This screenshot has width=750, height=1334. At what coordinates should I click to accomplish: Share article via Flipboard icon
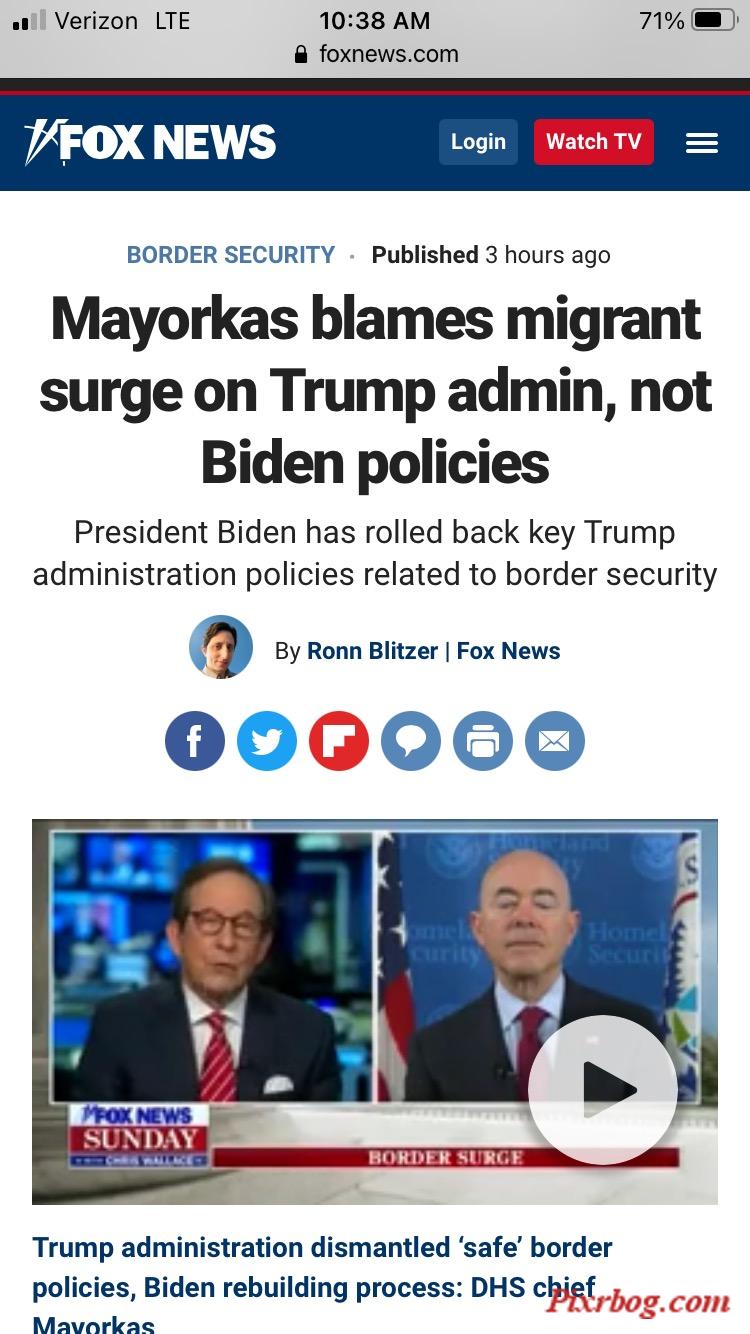pyautogui.click(x=339, y=741)
